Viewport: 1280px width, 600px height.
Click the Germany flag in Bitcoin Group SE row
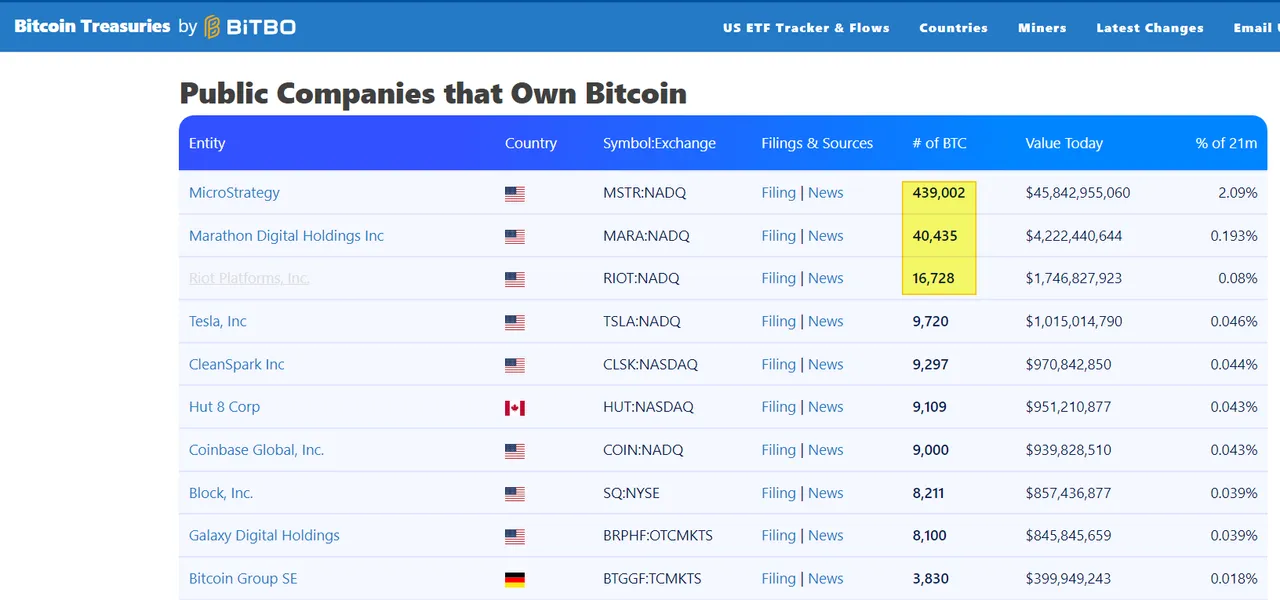[515, 579]
